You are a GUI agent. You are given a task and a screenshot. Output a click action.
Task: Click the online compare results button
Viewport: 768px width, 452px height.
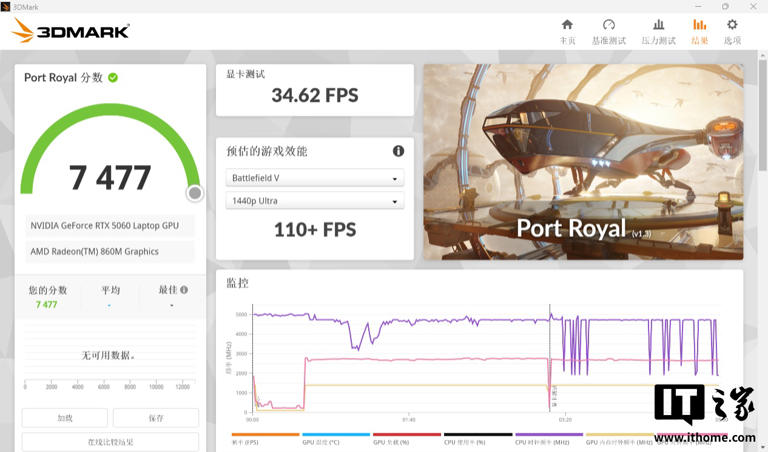[110, 442]
